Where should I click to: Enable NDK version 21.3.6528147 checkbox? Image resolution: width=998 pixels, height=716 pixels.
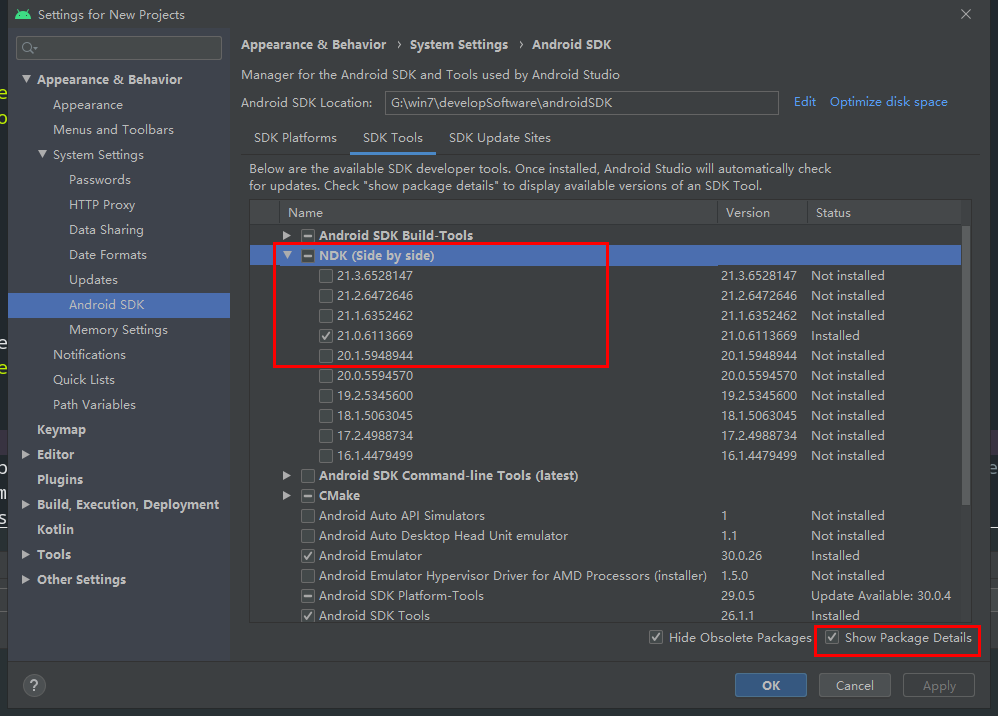pyautogui.click(x=325, y=275)
